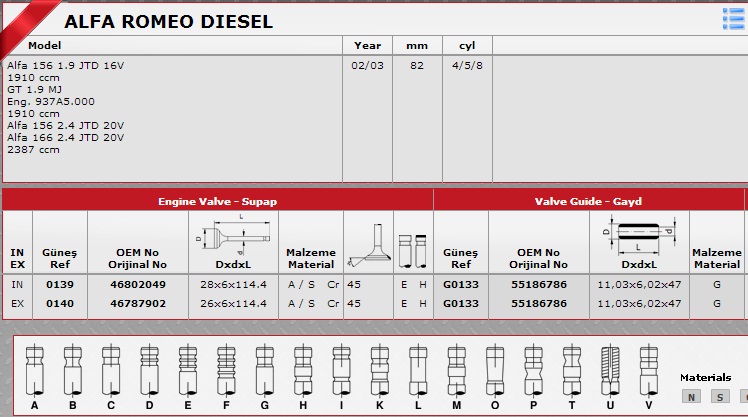Select valve stem type L icon

coord(418,371)
